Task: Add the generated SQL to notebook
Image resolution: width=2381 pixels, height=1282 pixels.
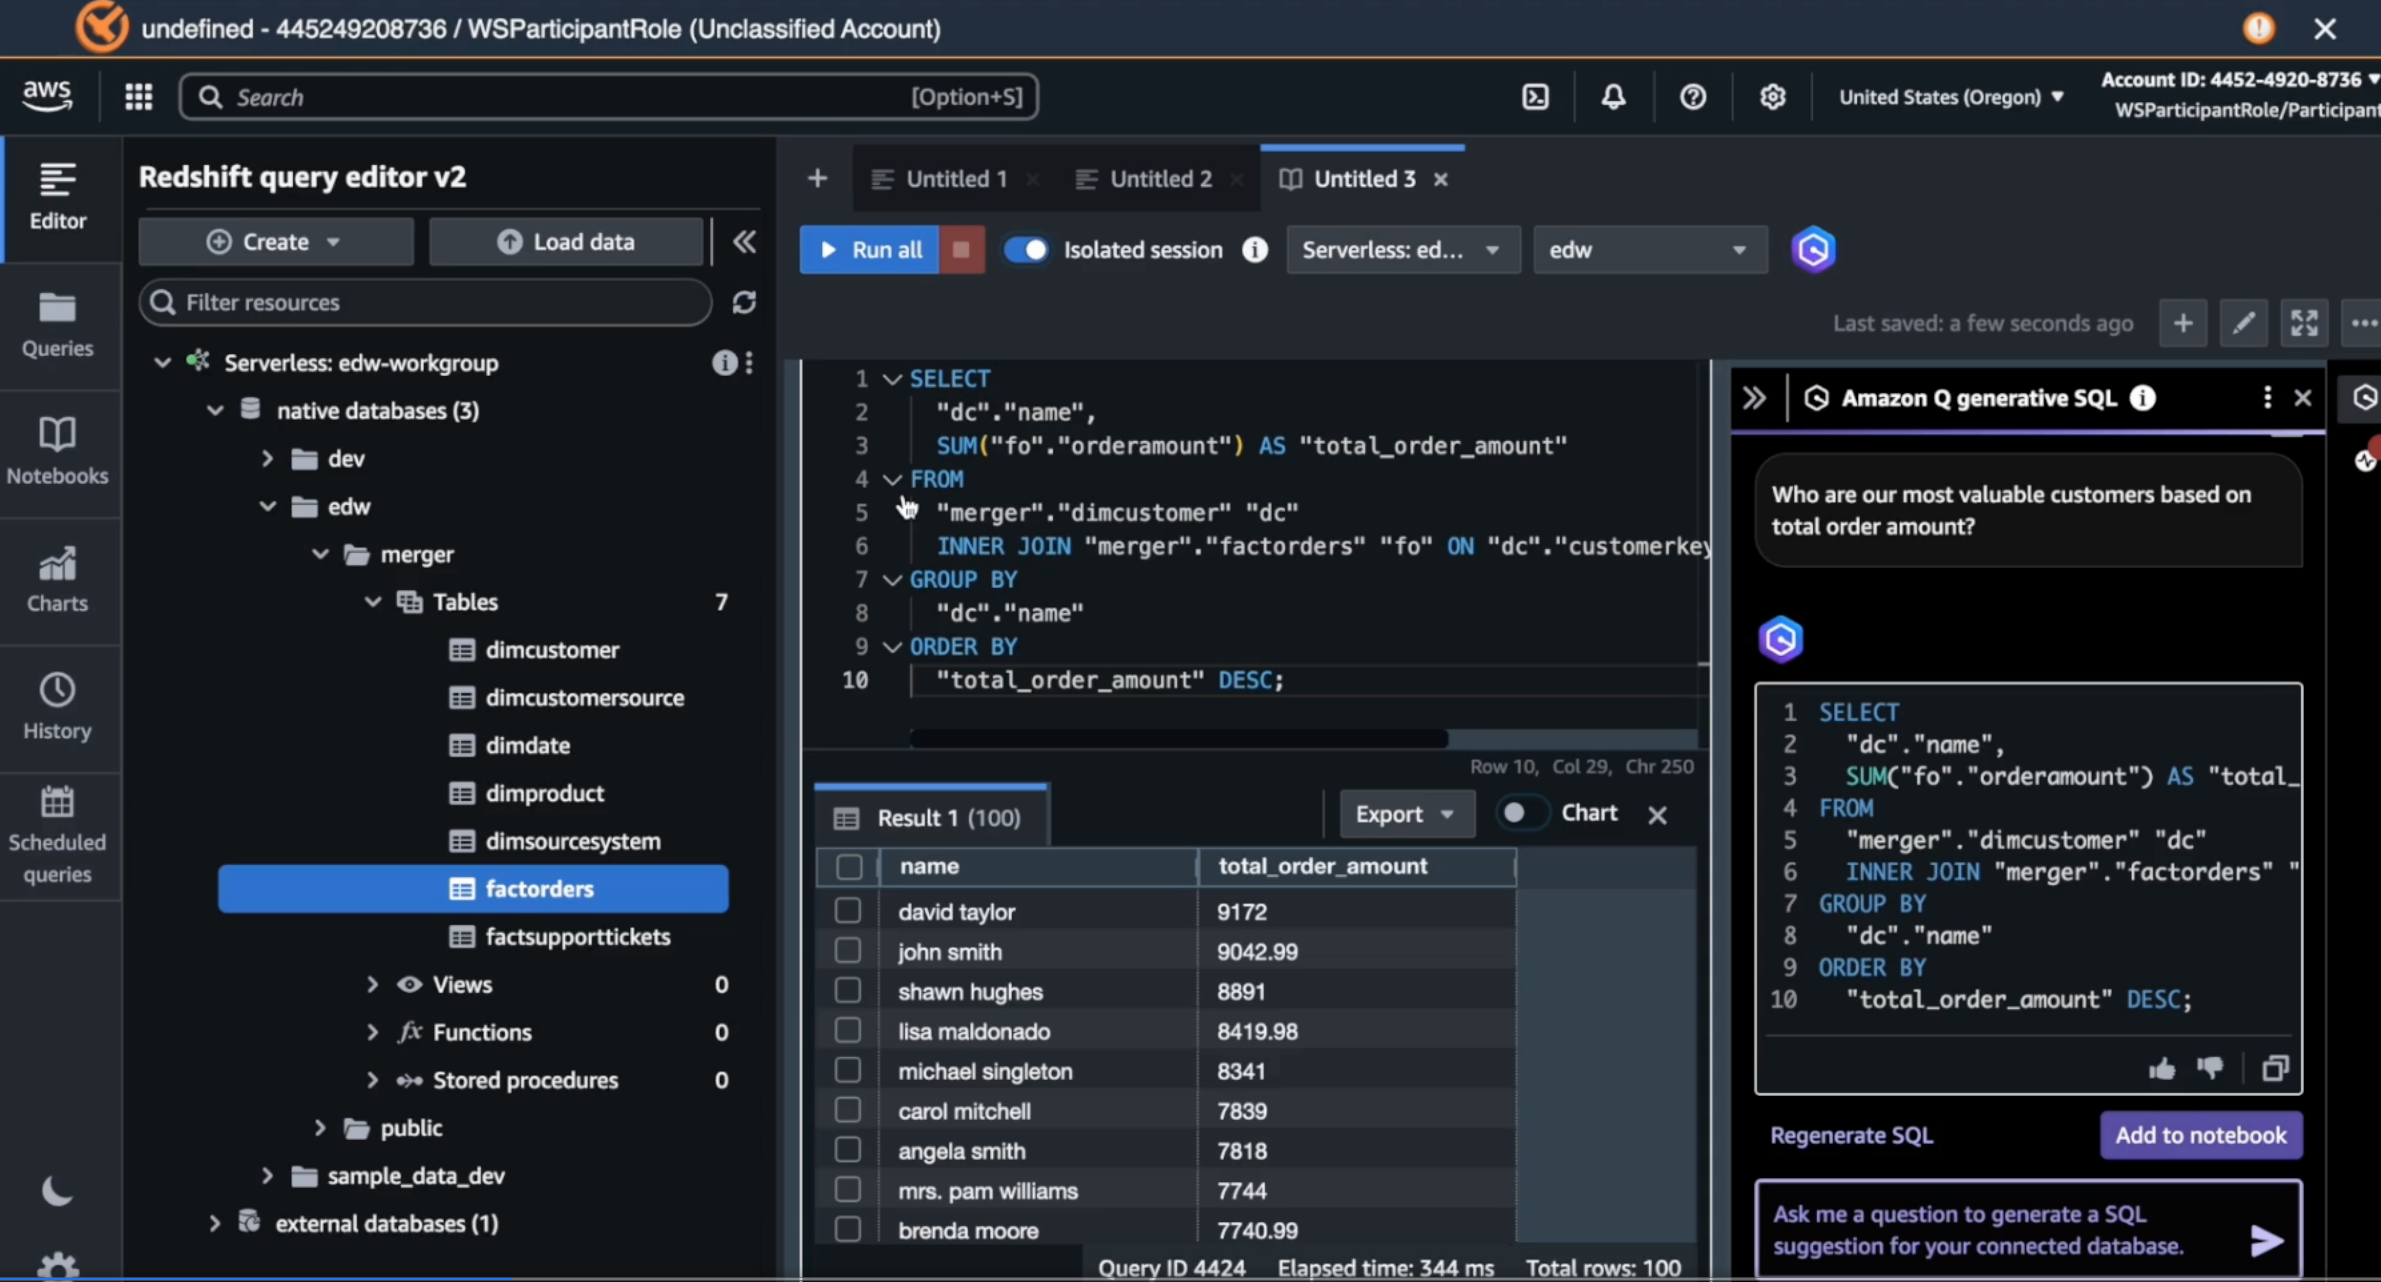Action: point(2199,1135)
